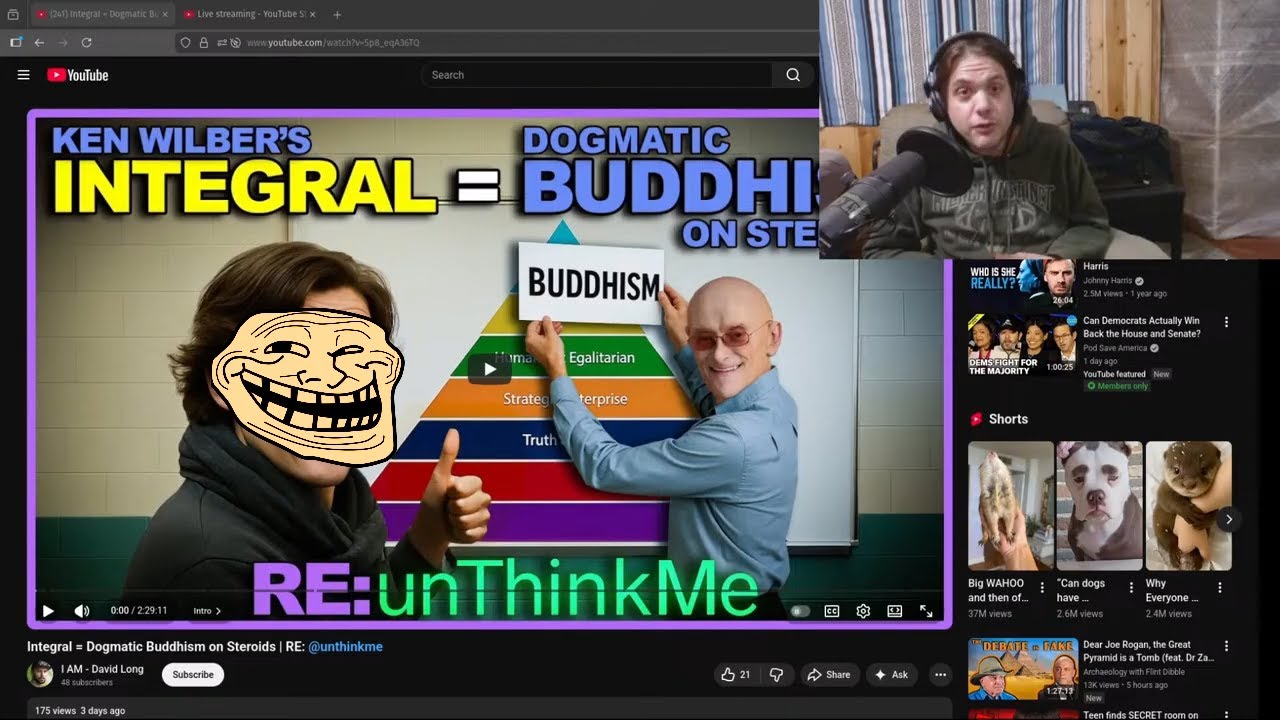Open the Who Is She Really video thumbnail
The height and width of the screenshot is (720, 1280).
[1022, 283]
